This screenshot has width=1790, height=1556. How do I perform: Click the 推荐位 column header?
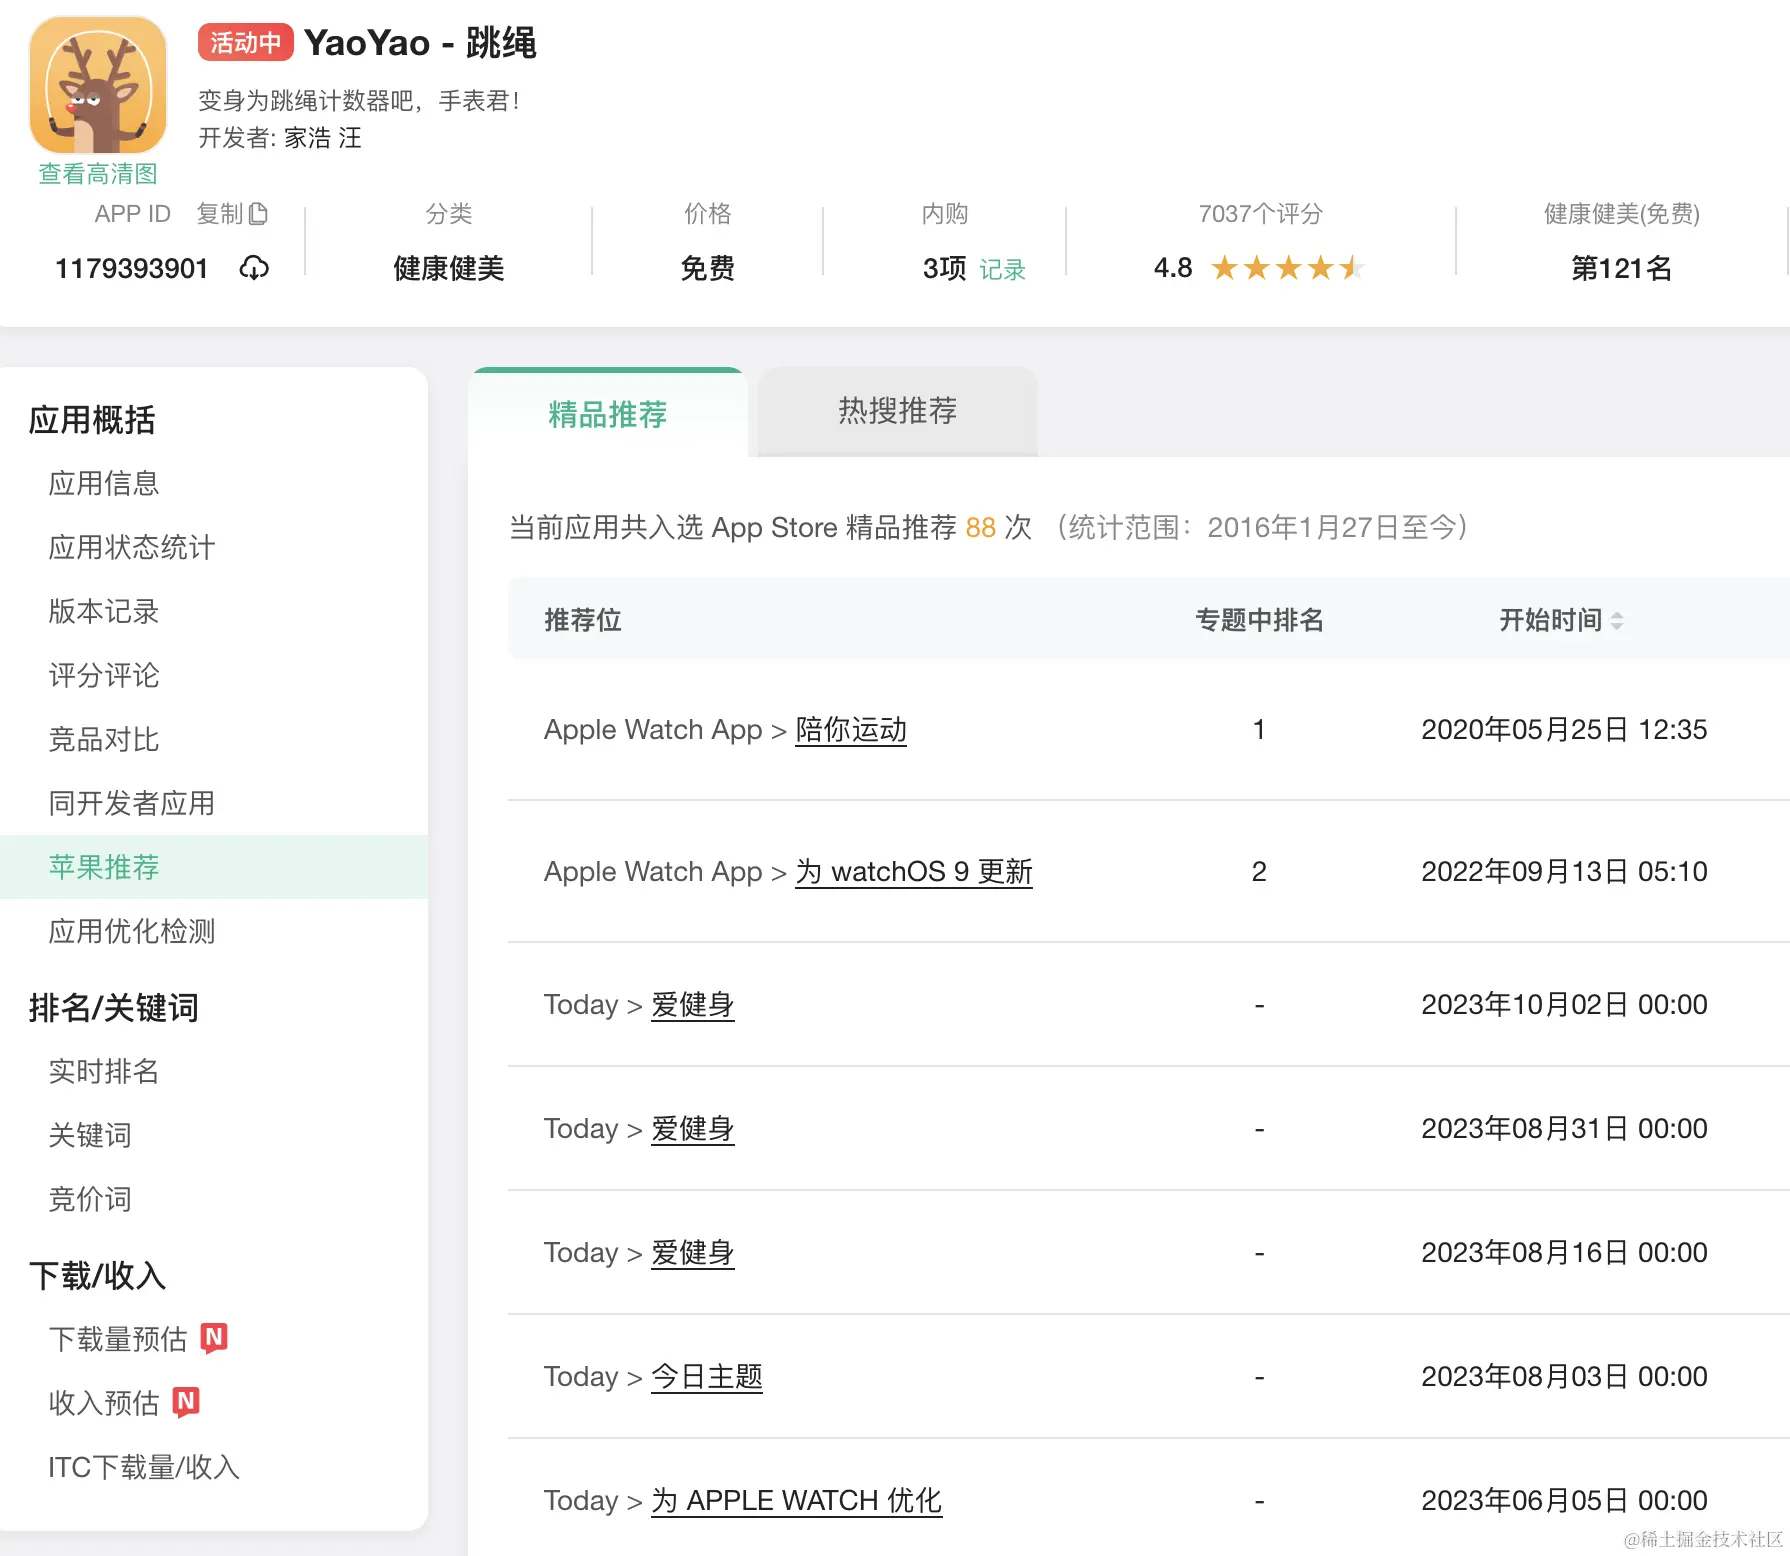(x=583, y=621)
